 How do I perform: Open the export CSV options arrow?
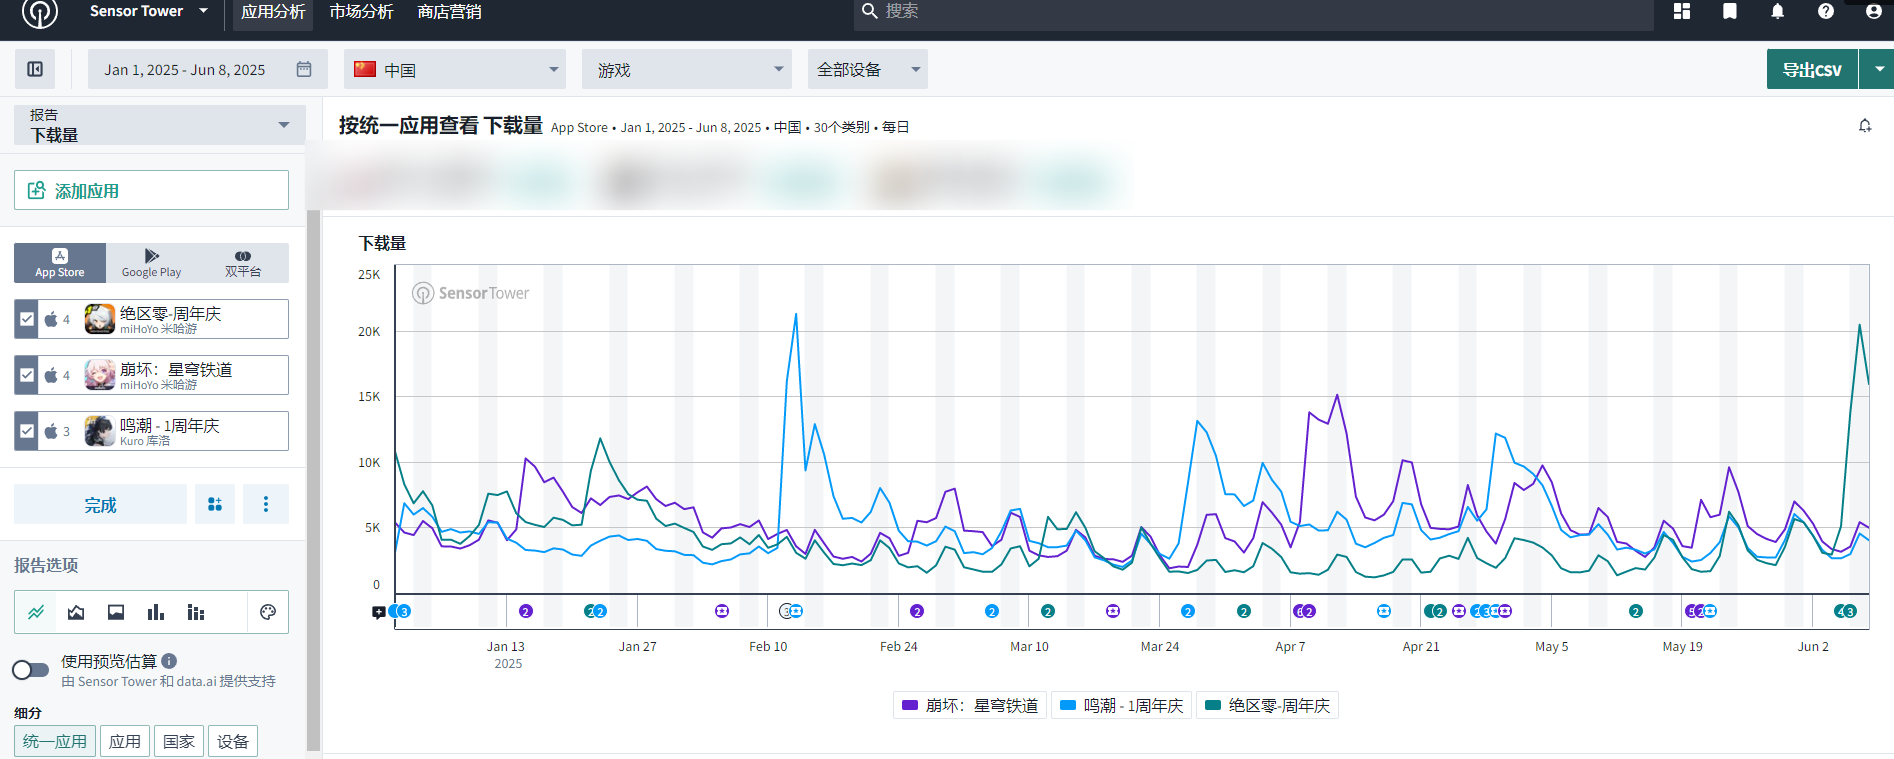1878,69
